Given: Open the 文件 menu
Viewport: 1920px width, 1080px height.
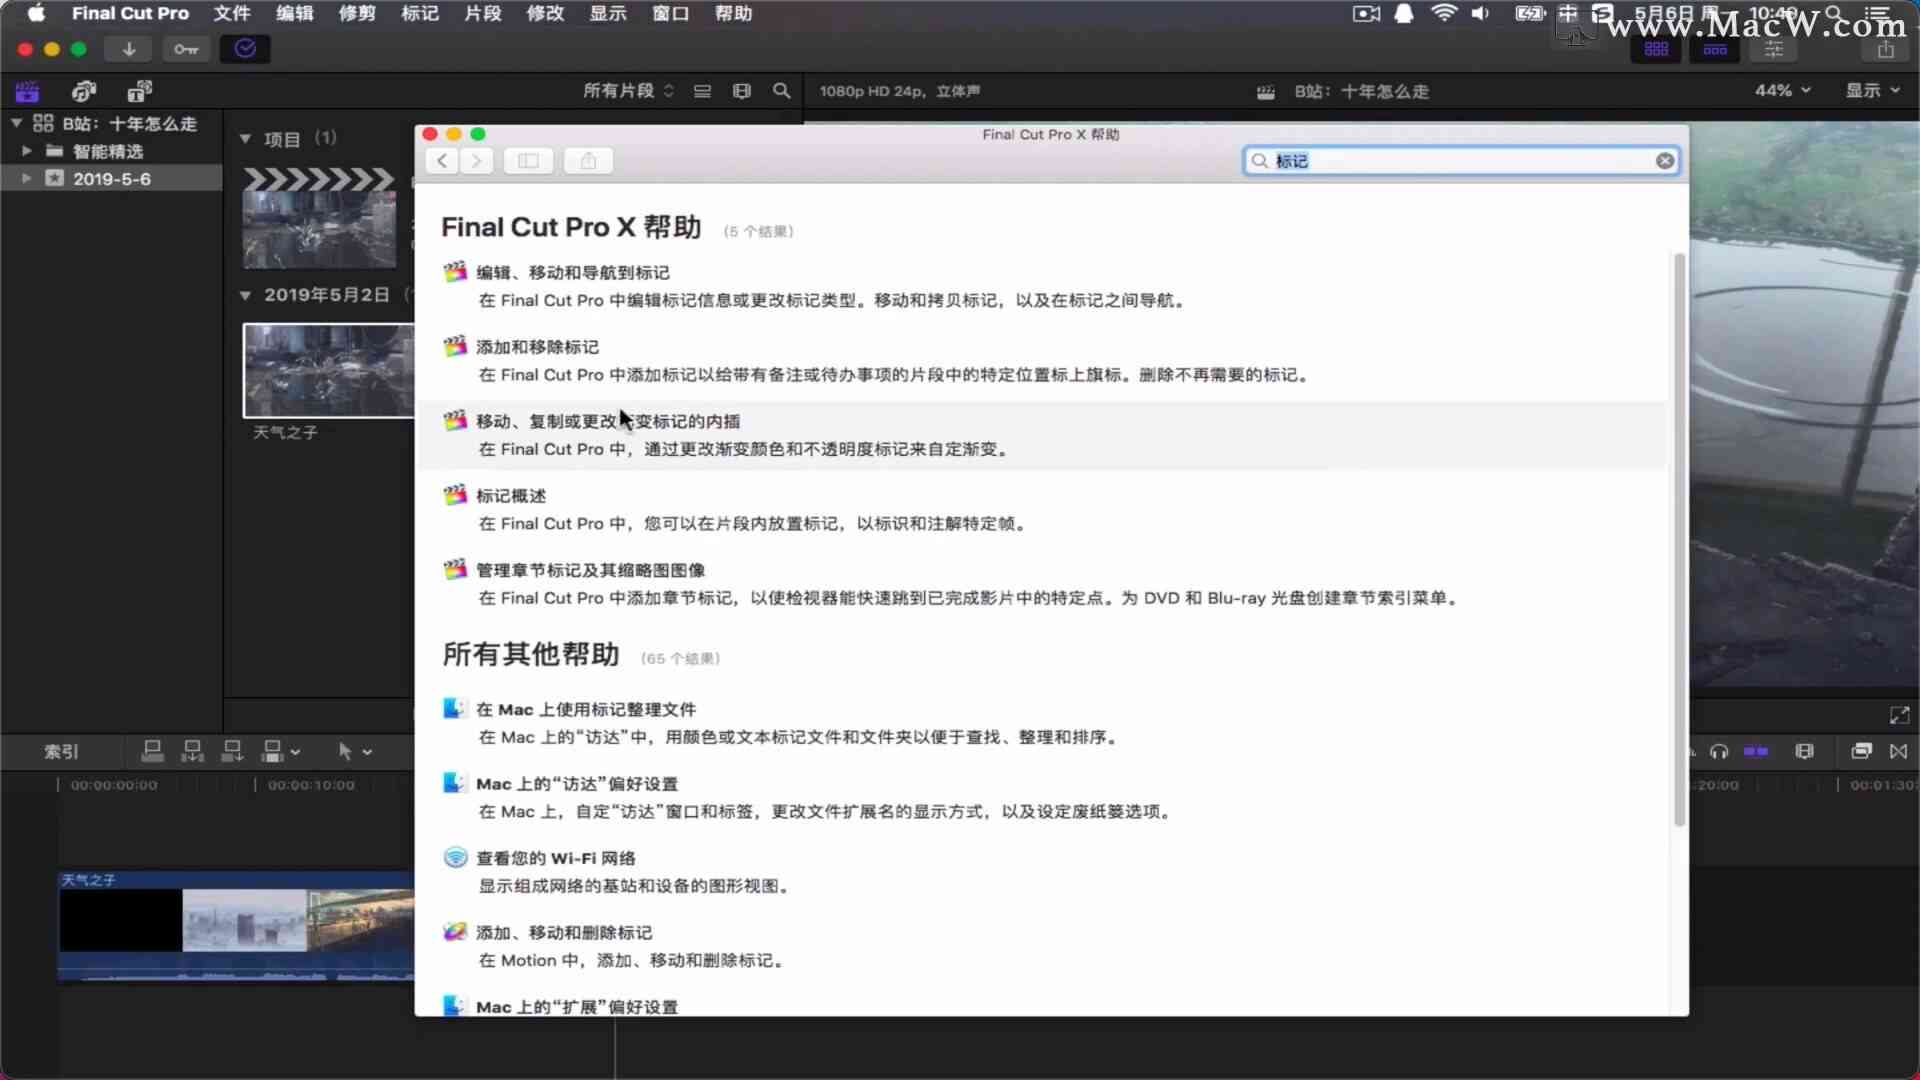Looking at the screenshot, I should click(232, 13).
